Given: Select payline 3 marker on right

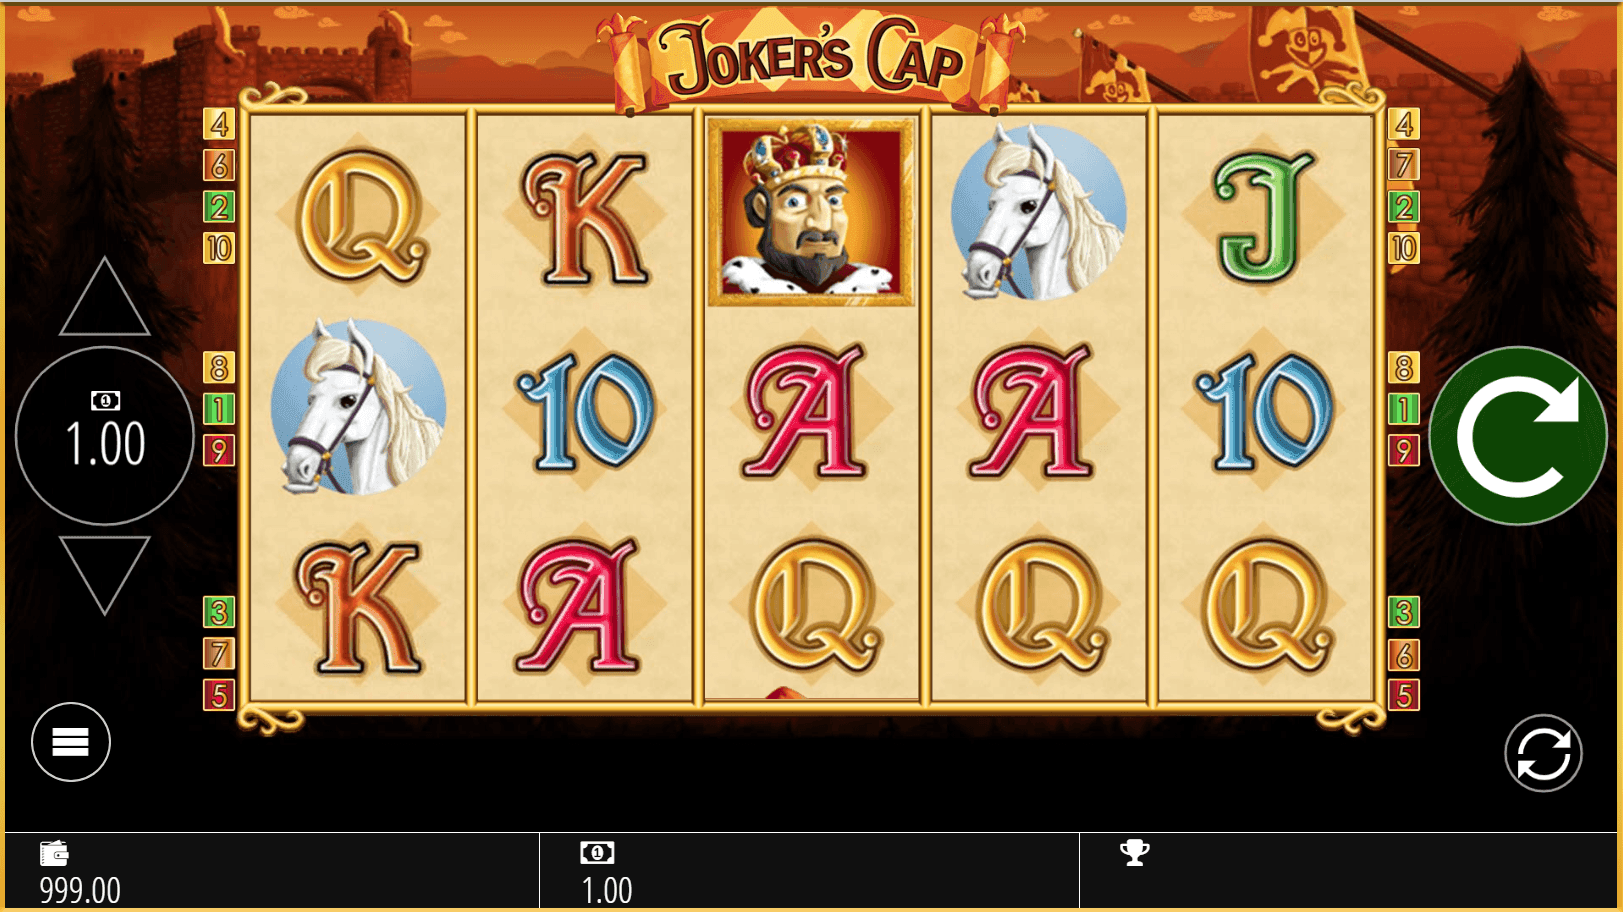Looking at the screenshot, I should point(1404,612).
